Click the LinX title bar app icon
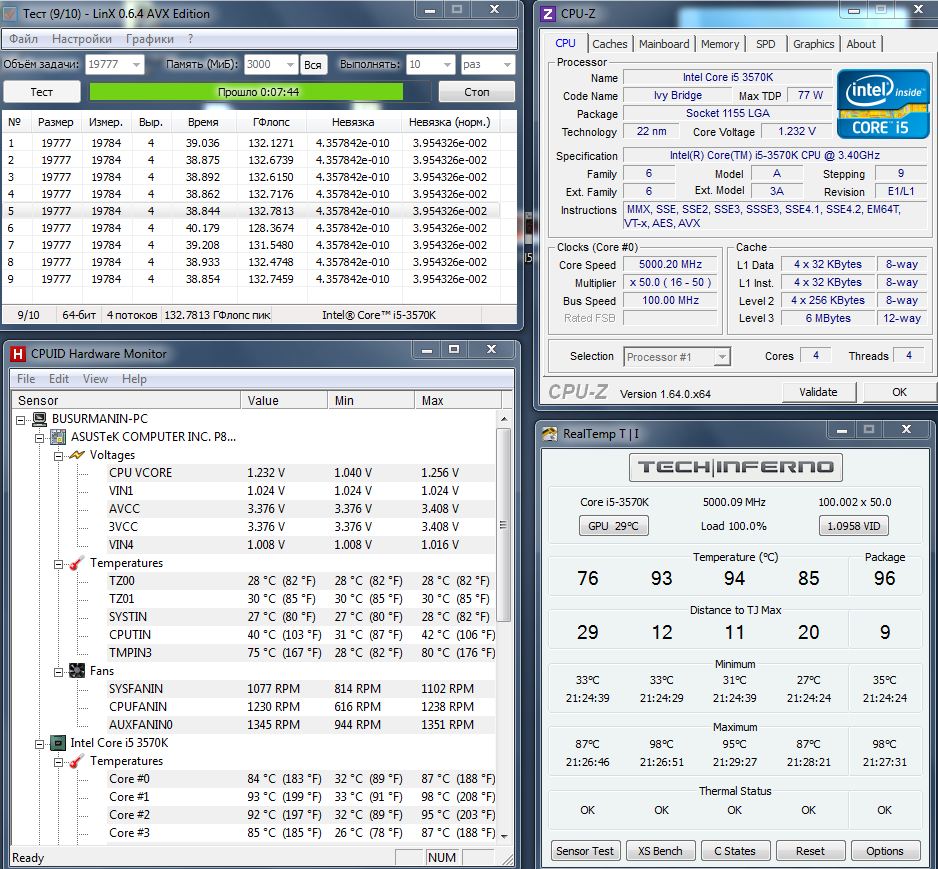Viewport: 938px width, 869px height. [10, 13]
